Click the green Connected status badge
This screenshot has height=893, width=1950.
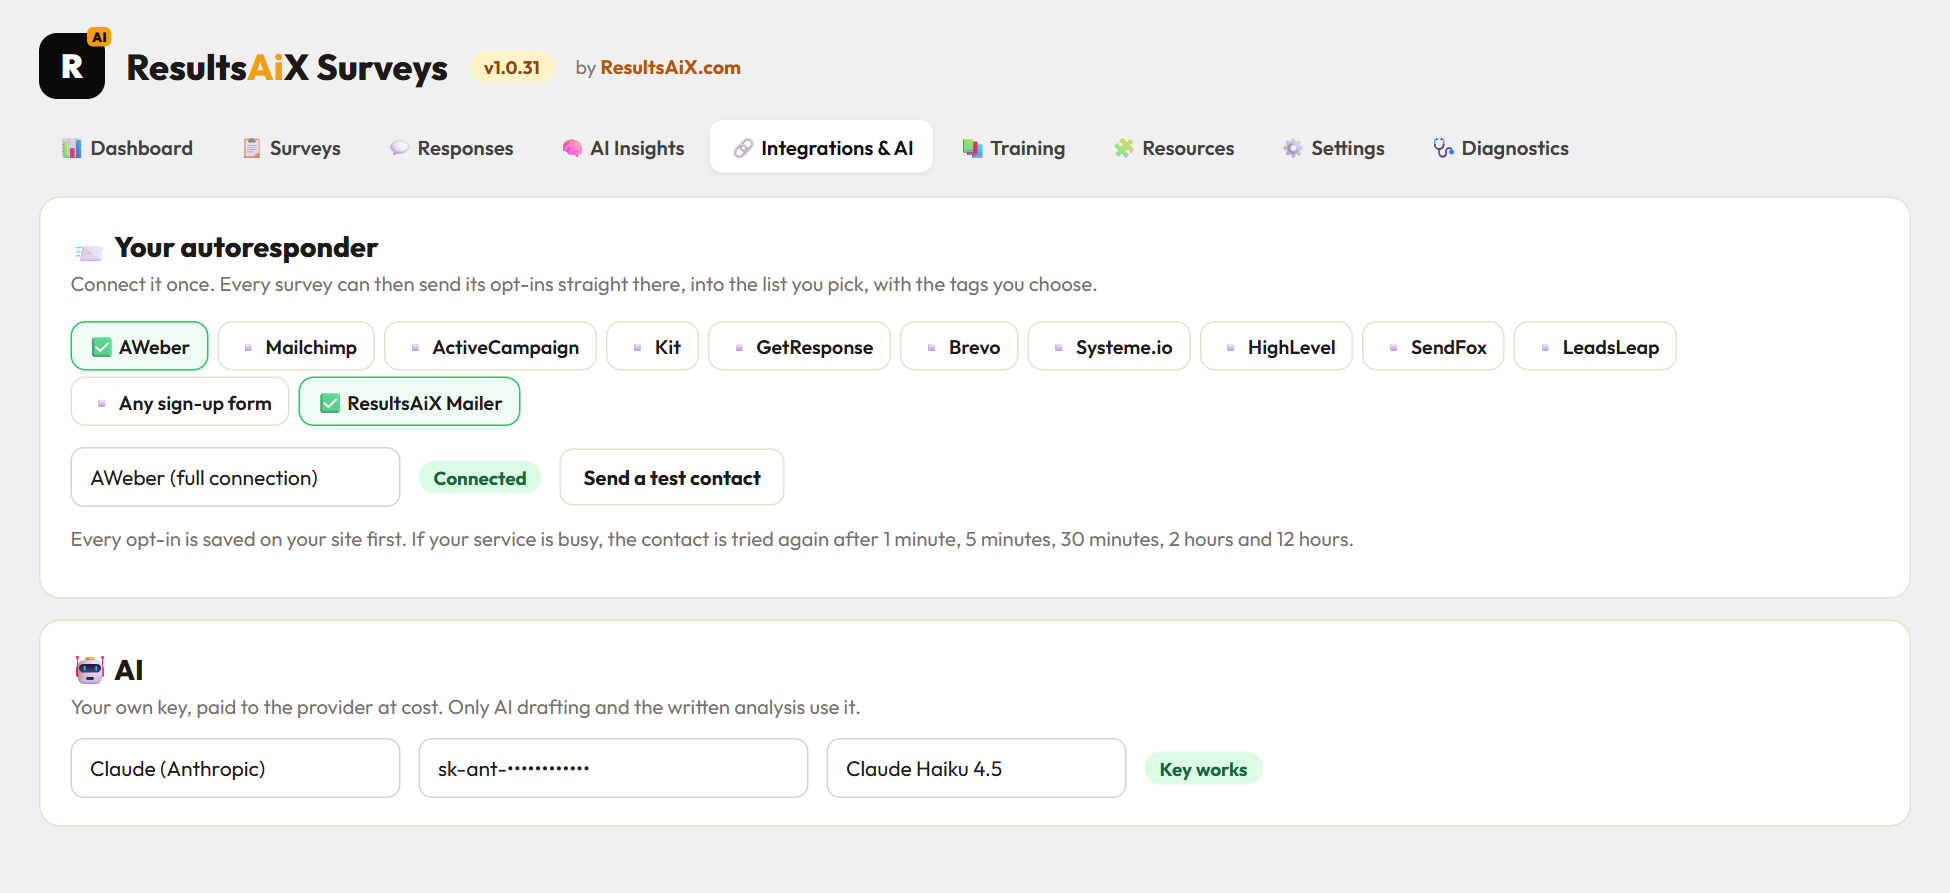(x=480, y=477)
